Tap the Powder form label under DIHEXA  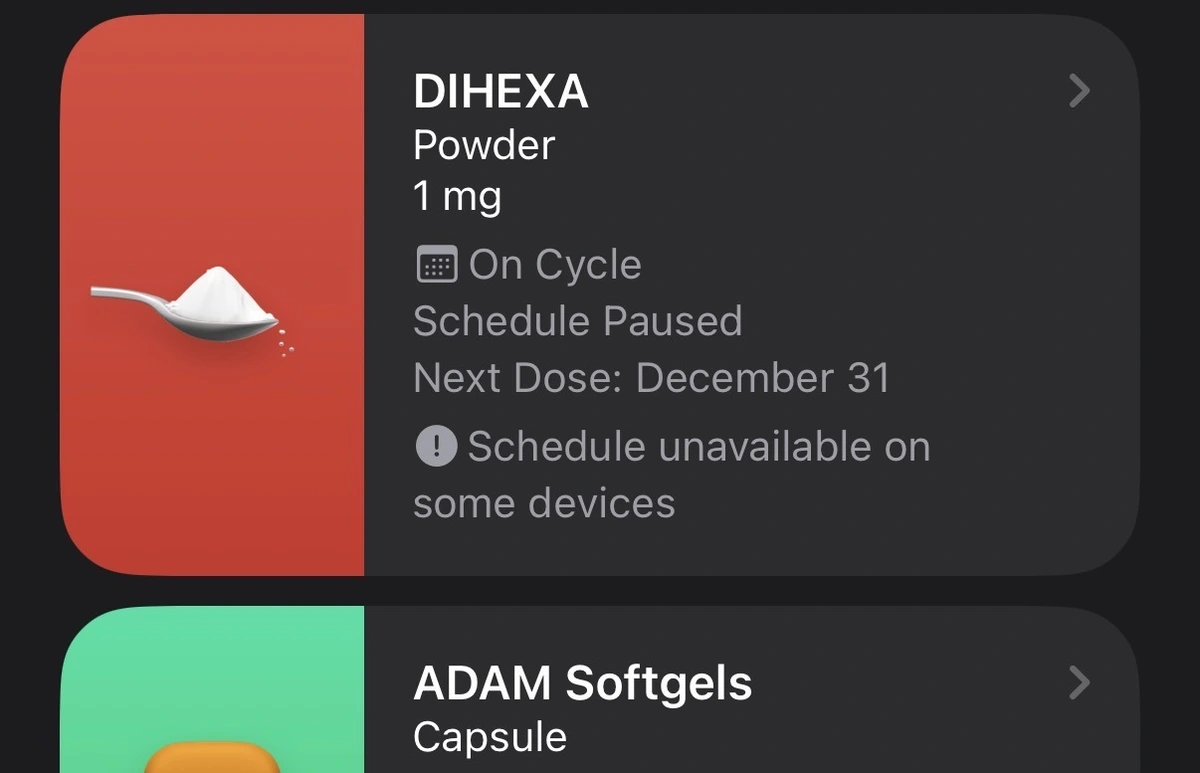tap(484, 146)
